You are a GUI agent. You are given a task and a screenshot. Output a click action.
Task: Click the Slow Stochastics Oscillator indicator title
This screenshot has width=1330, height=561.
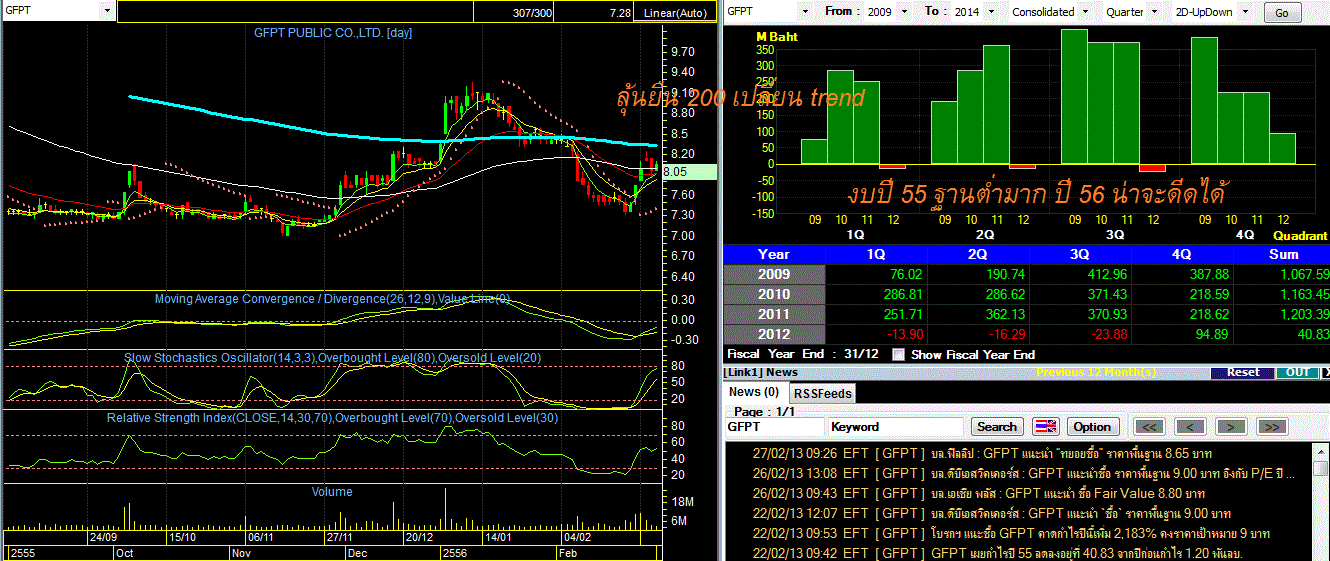331,357
